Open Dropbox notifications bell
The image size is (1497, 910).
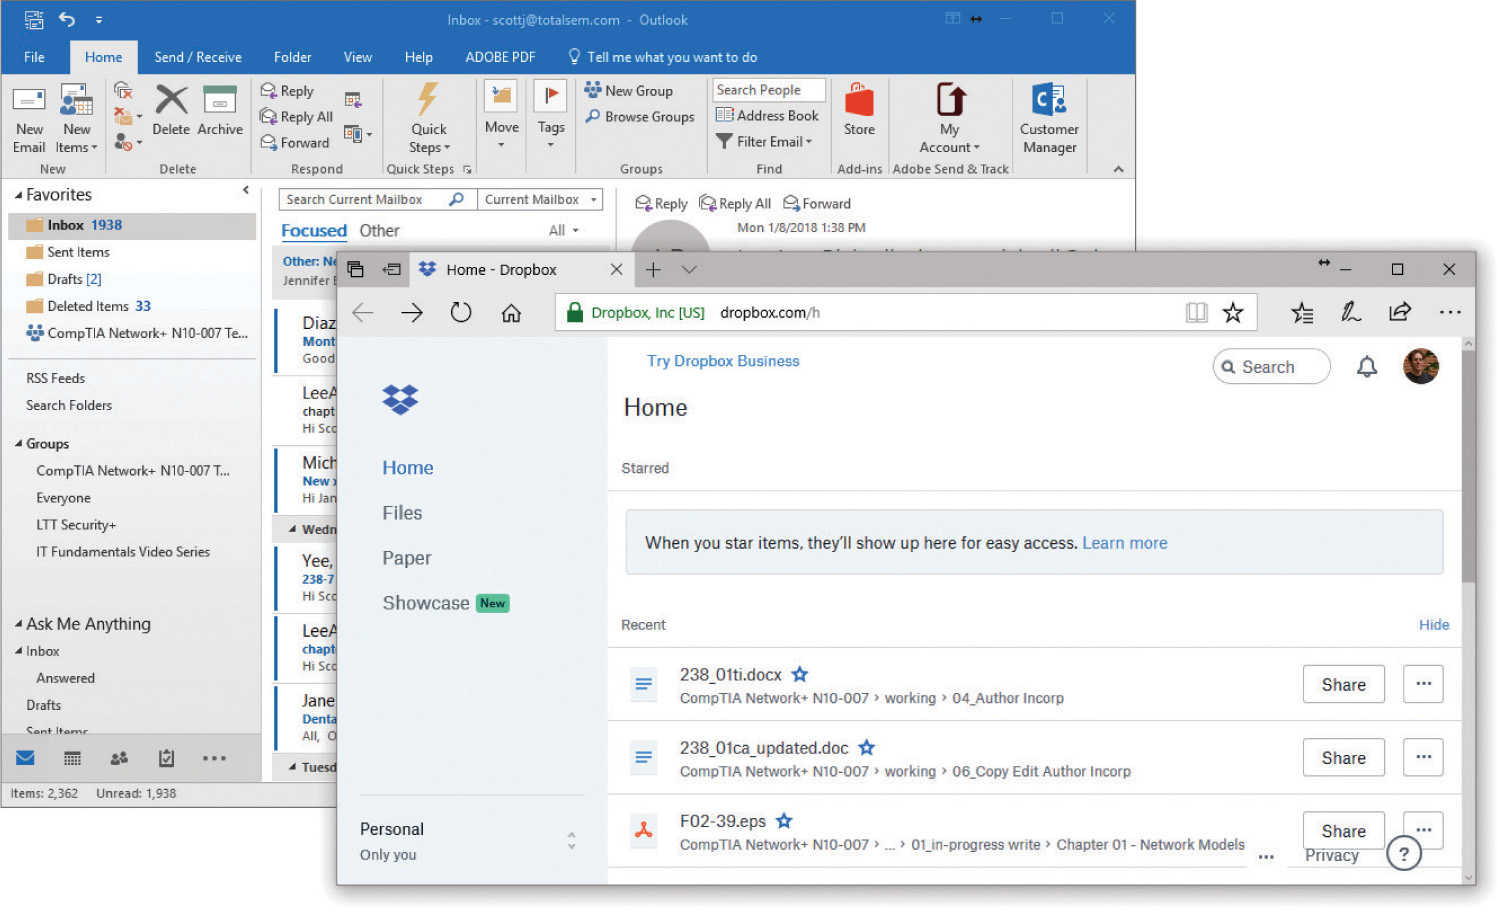click(x=1366, y=367)
